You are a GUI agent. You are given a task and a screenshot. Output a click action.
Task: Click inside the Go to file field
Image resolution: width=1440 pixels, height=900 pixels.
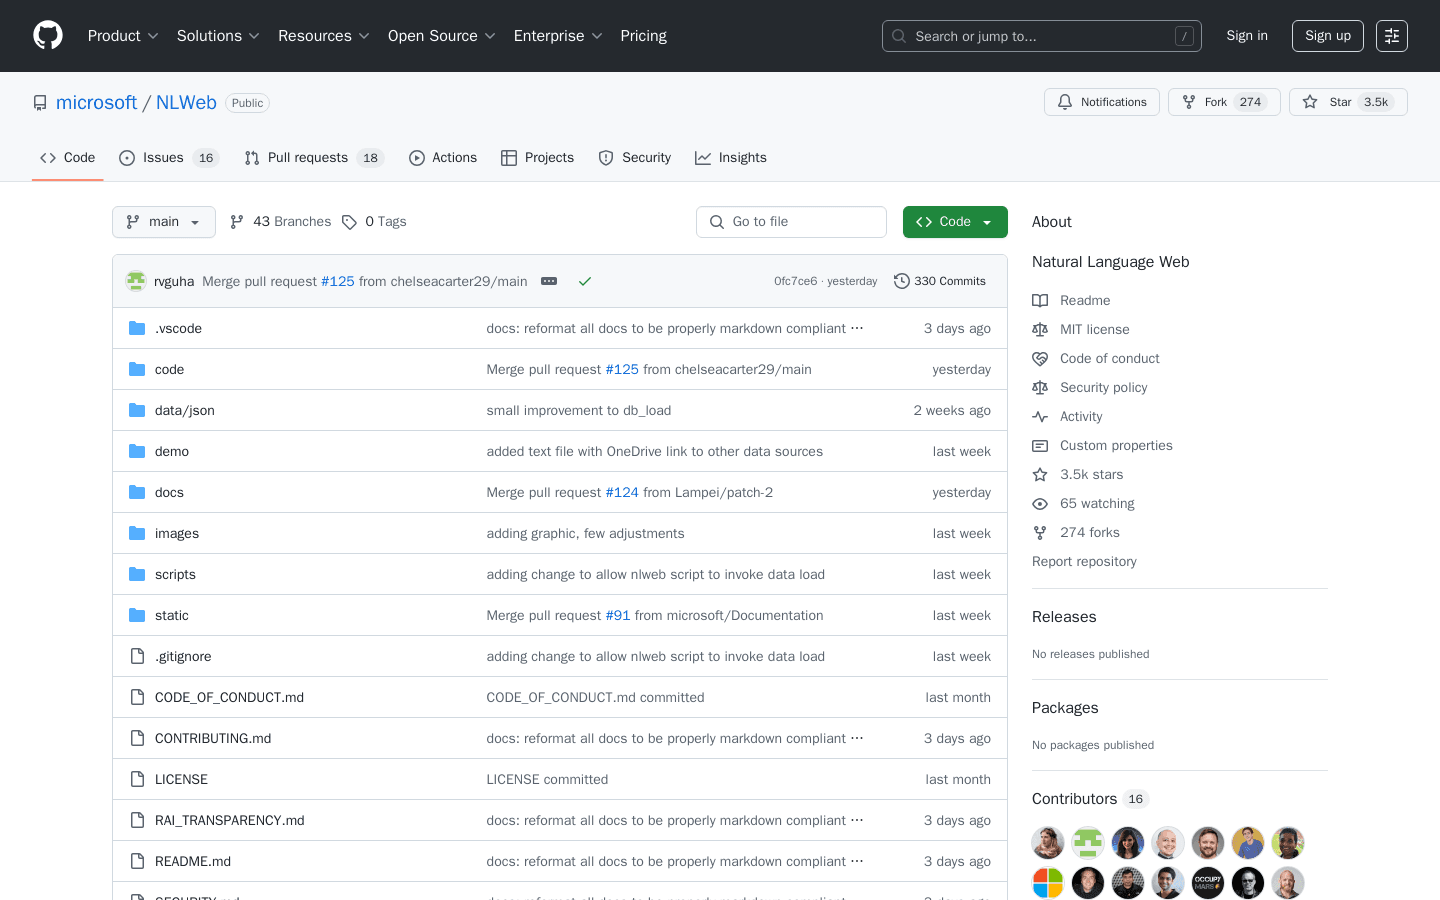791,221
